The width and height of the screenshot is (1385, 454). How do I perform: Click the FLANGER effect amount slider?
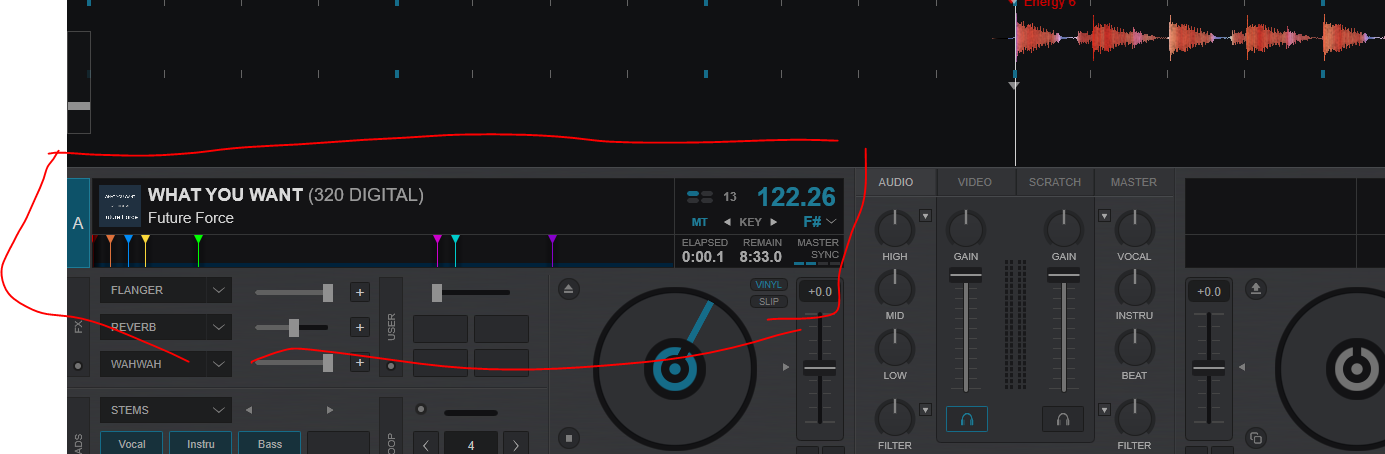[294, 292]
